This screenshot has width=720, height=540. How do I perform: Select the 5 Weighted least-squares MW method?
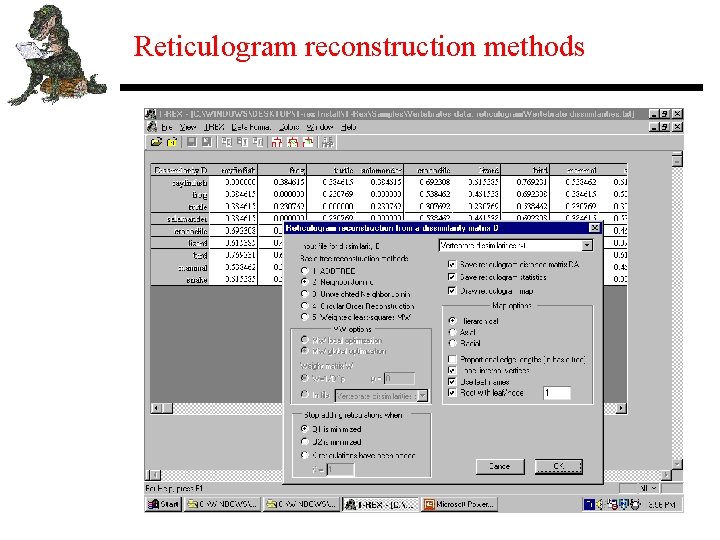coord(304,317)
